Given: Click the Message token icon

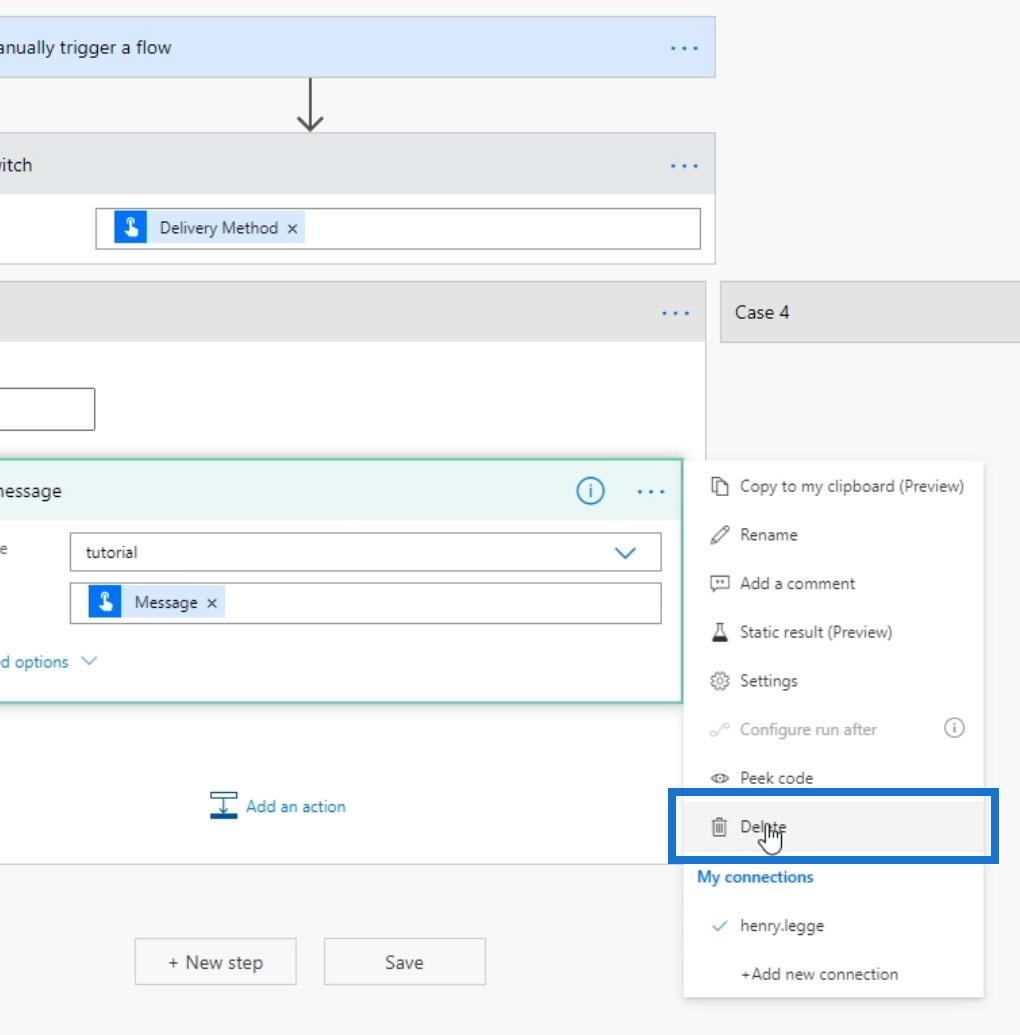Looking at the screenshot, I should (x=105, y=602).
